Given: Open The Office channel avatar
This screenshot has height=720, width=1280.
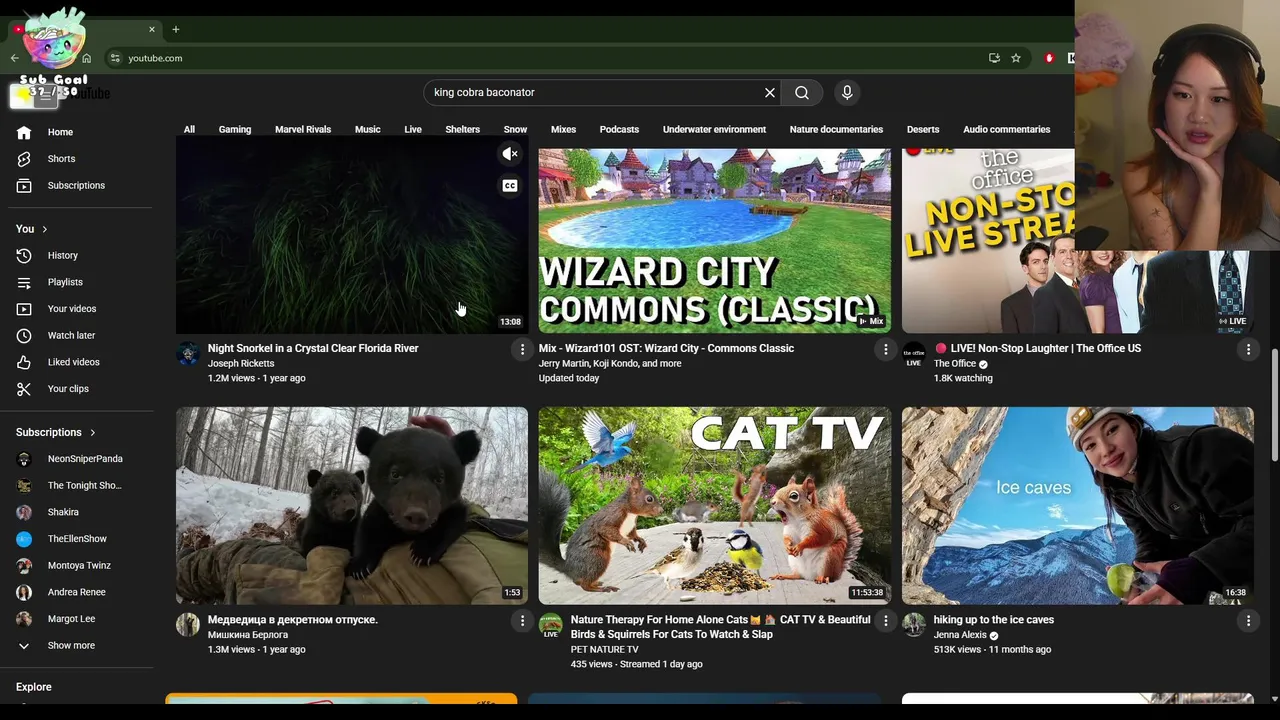Looking at the screenshot, I should coord(914,354).
